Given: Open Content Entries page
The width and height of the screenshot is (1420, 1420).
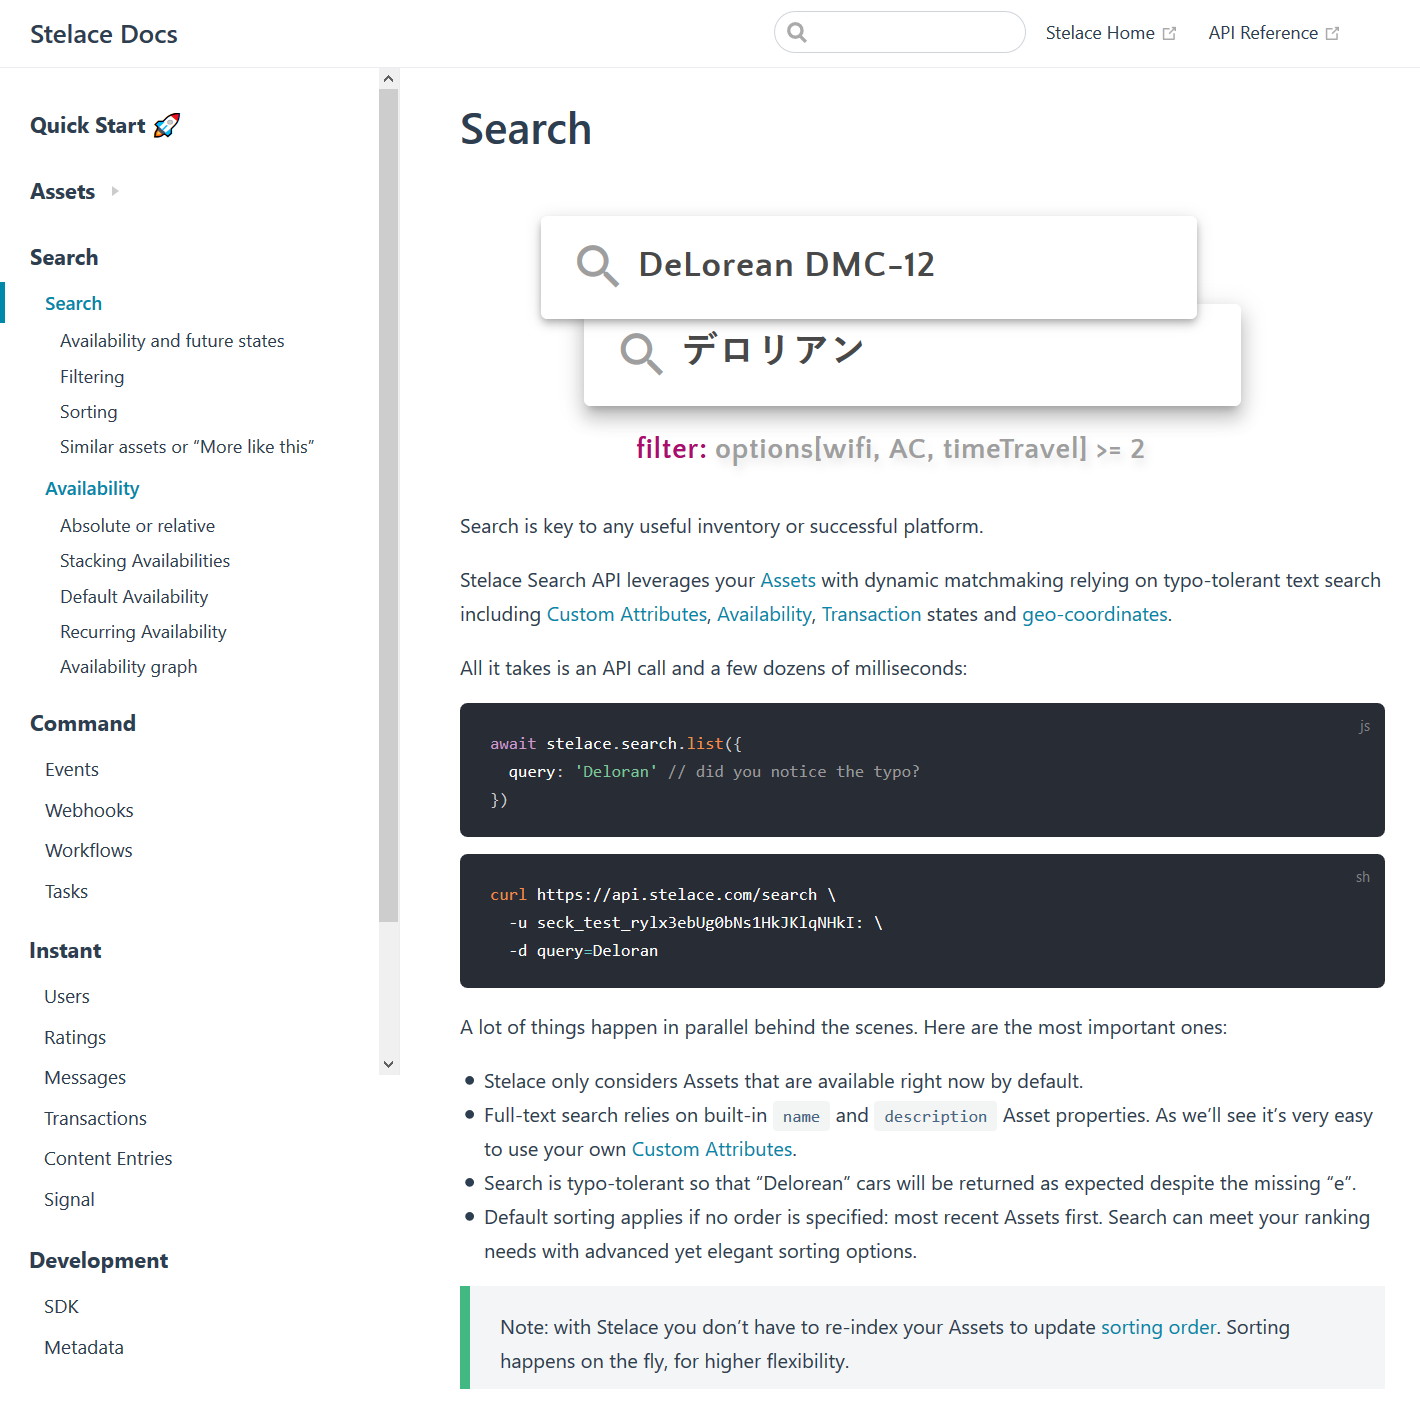Looking at the screenshot, I should click(108, 1159).
